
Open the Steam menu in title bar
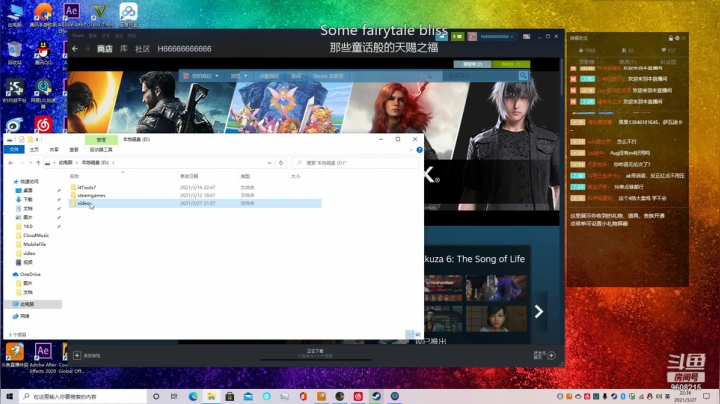[x=78, y=35]
